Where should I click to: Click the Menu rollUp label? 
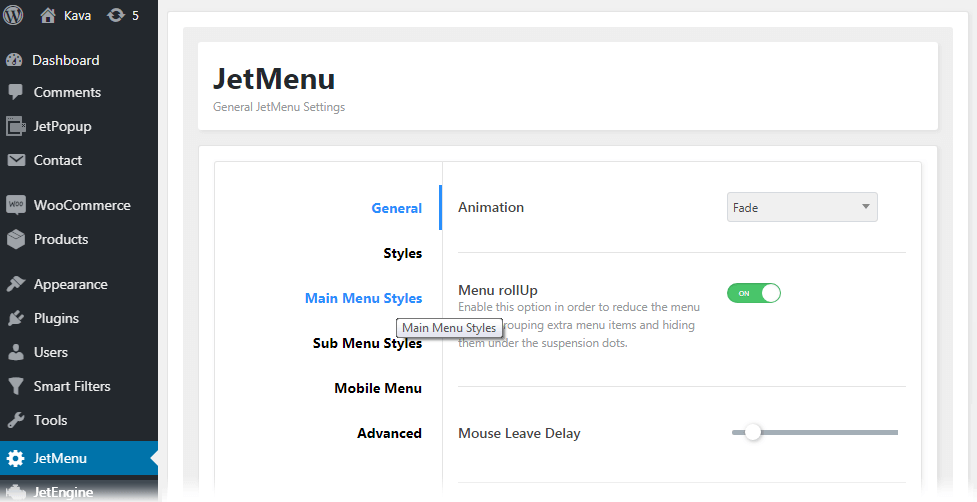(498, 290)
